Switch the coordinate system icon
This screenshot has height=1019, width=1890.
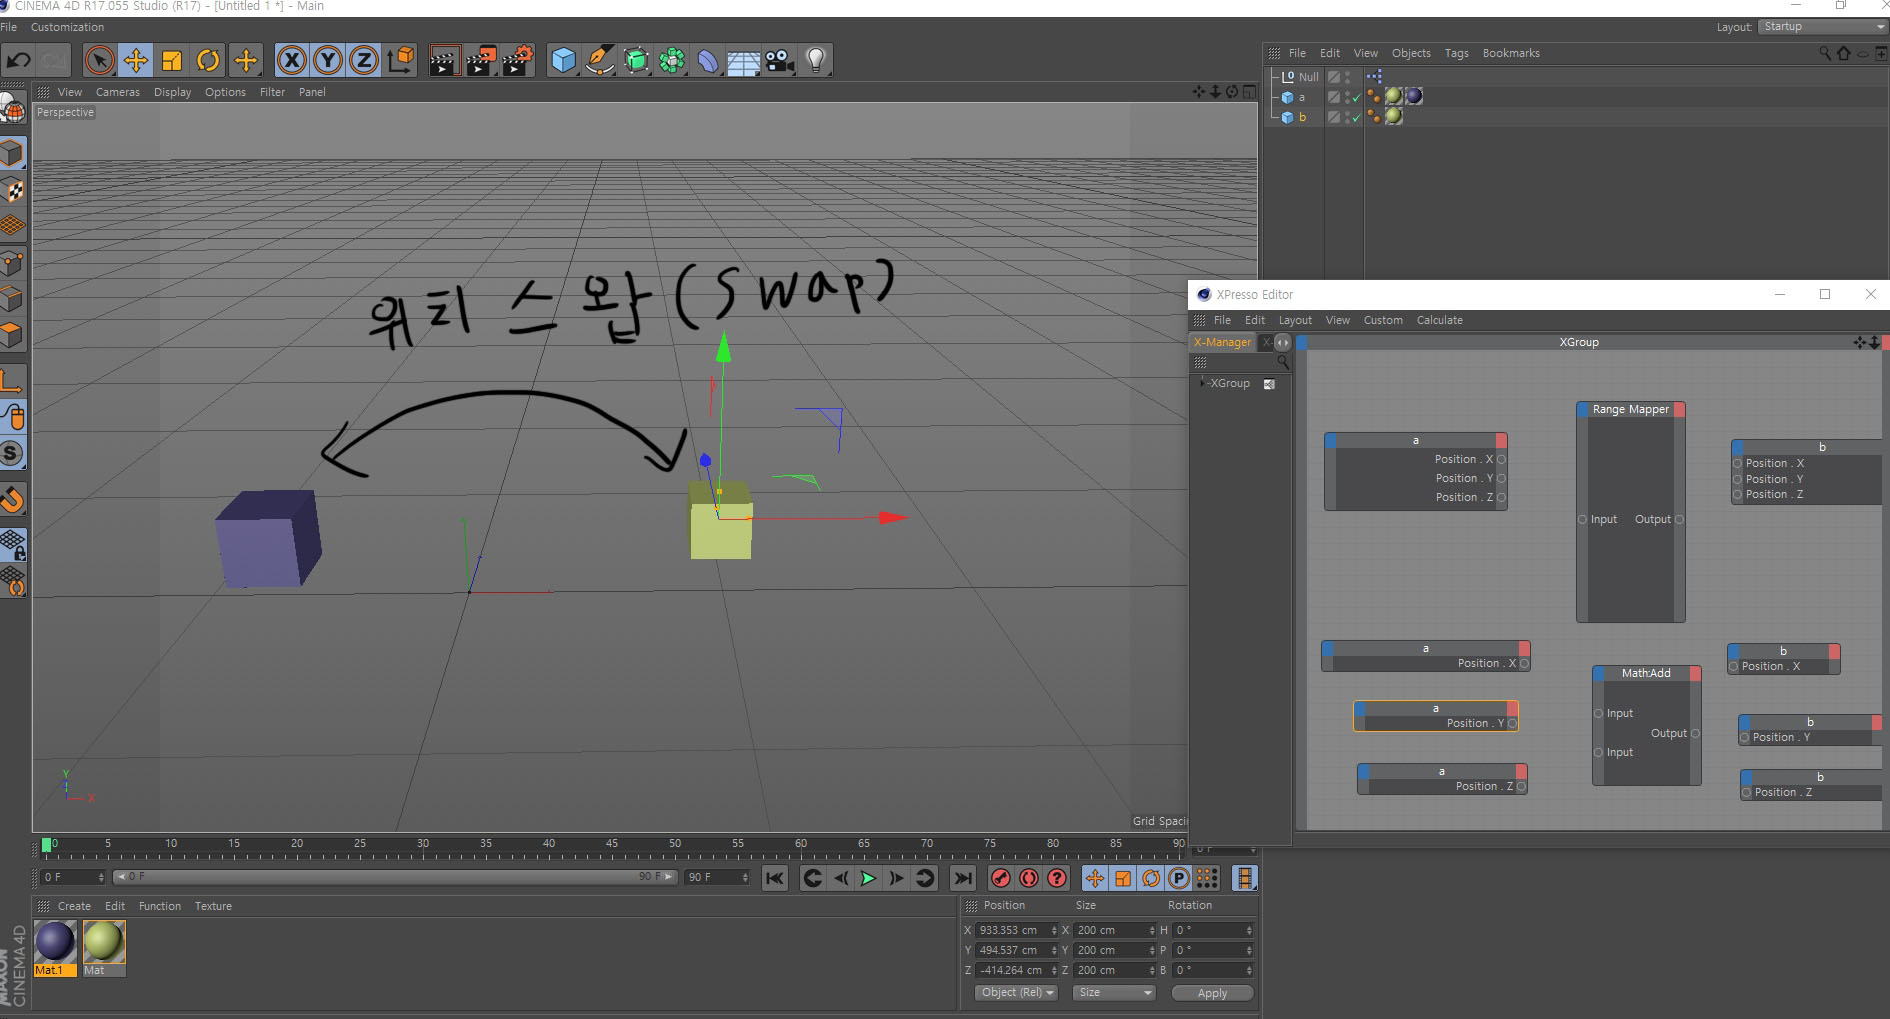pyautogui.click(x=401, y=61)
